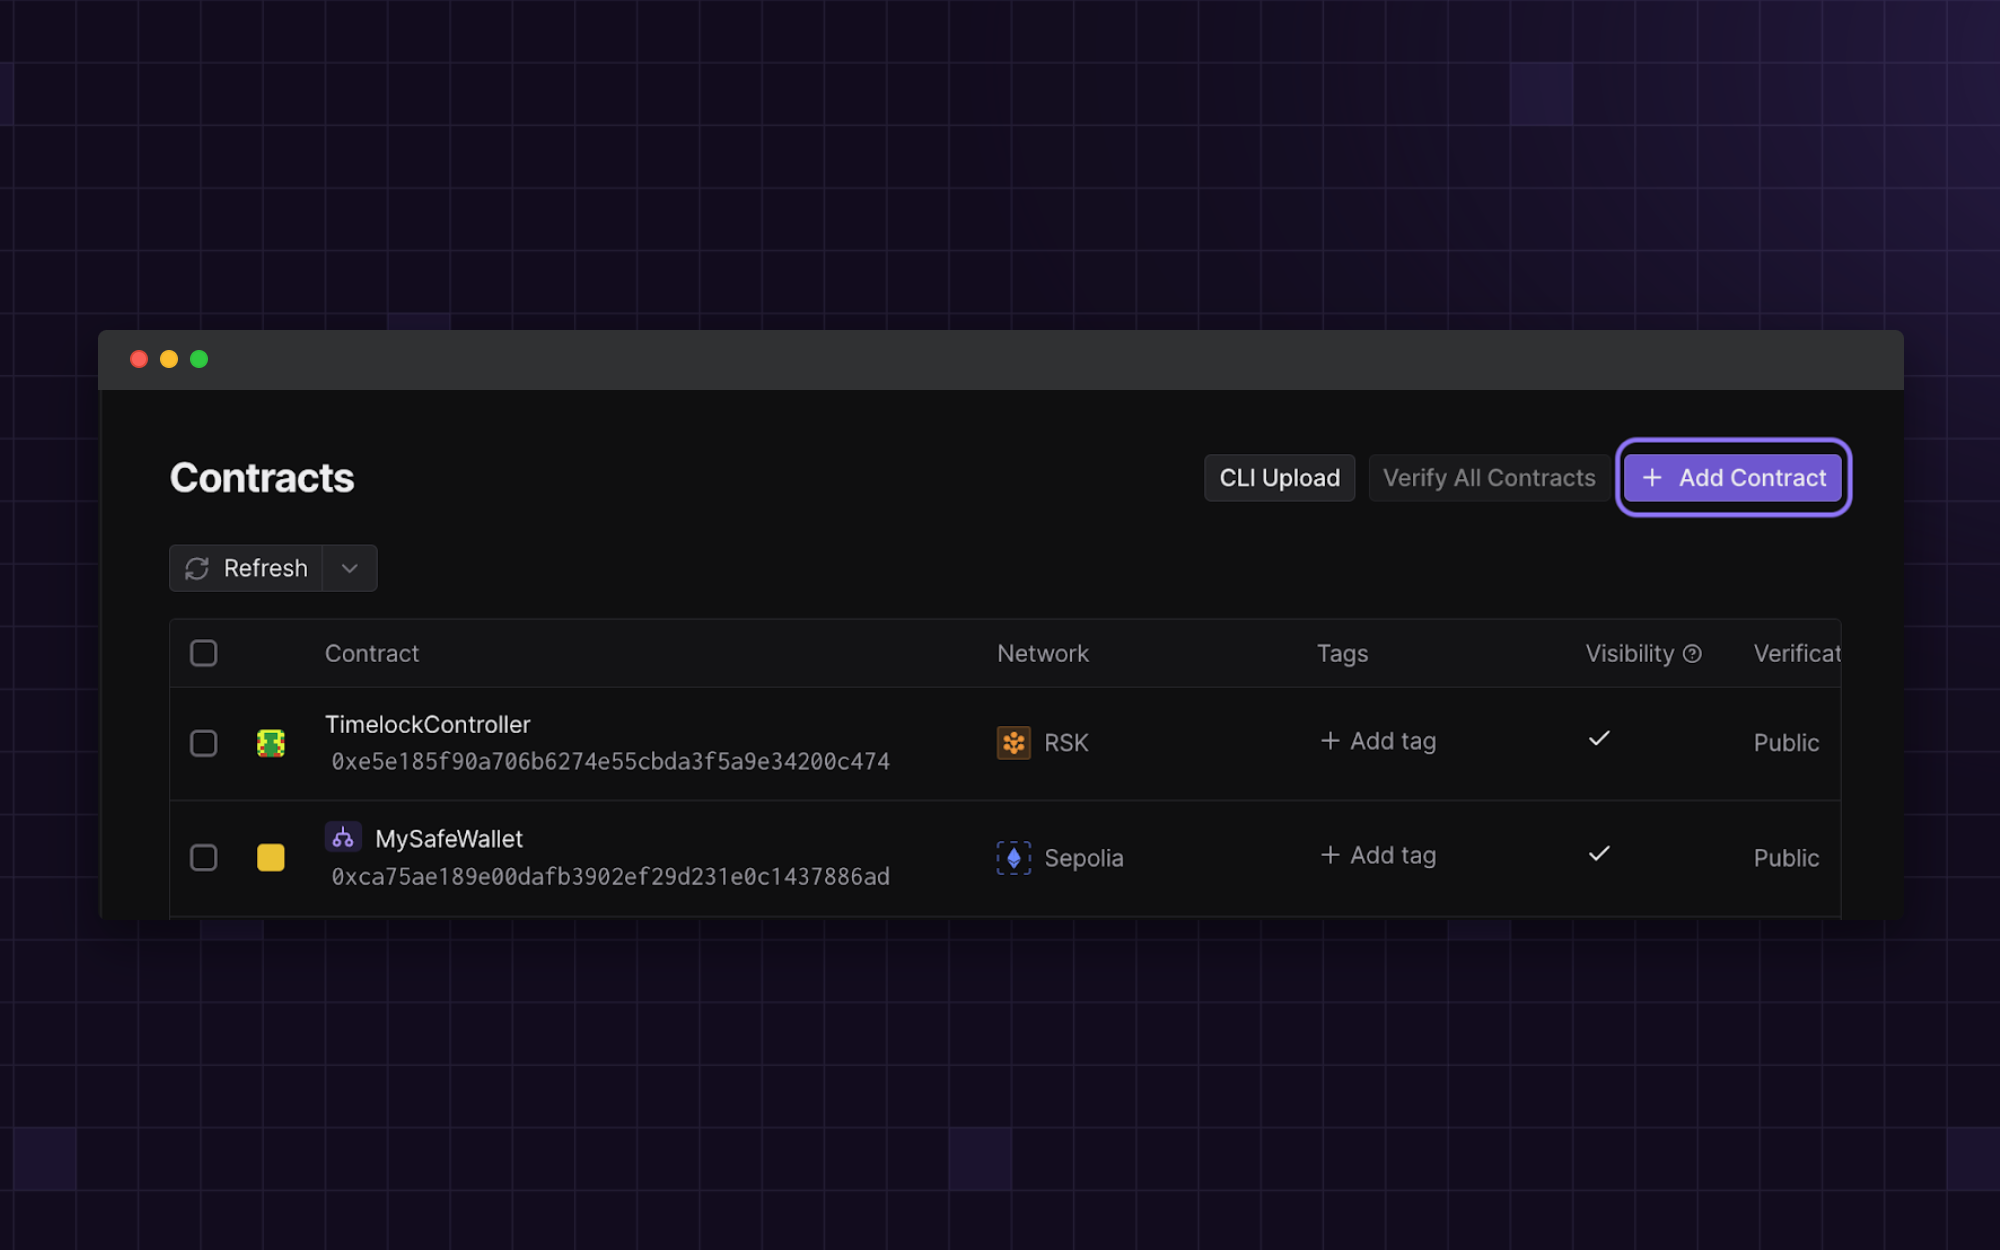Open Add tag for TimelockController row

click(1378, 741)
